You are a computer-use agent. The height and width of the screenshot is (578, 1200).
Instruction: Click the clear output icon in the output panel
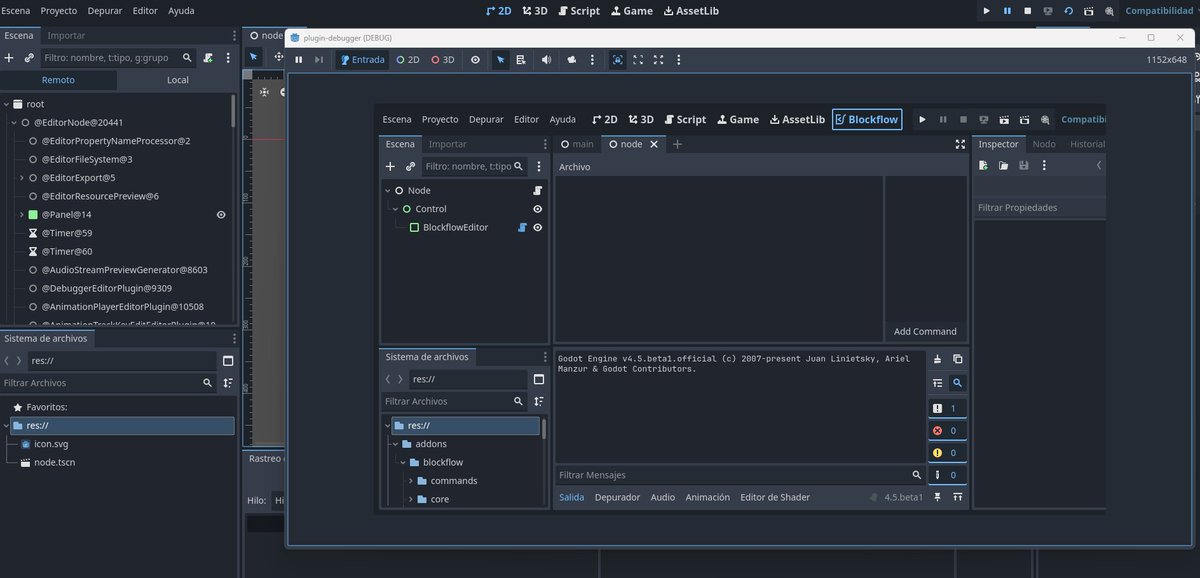[x=937, y=359]
